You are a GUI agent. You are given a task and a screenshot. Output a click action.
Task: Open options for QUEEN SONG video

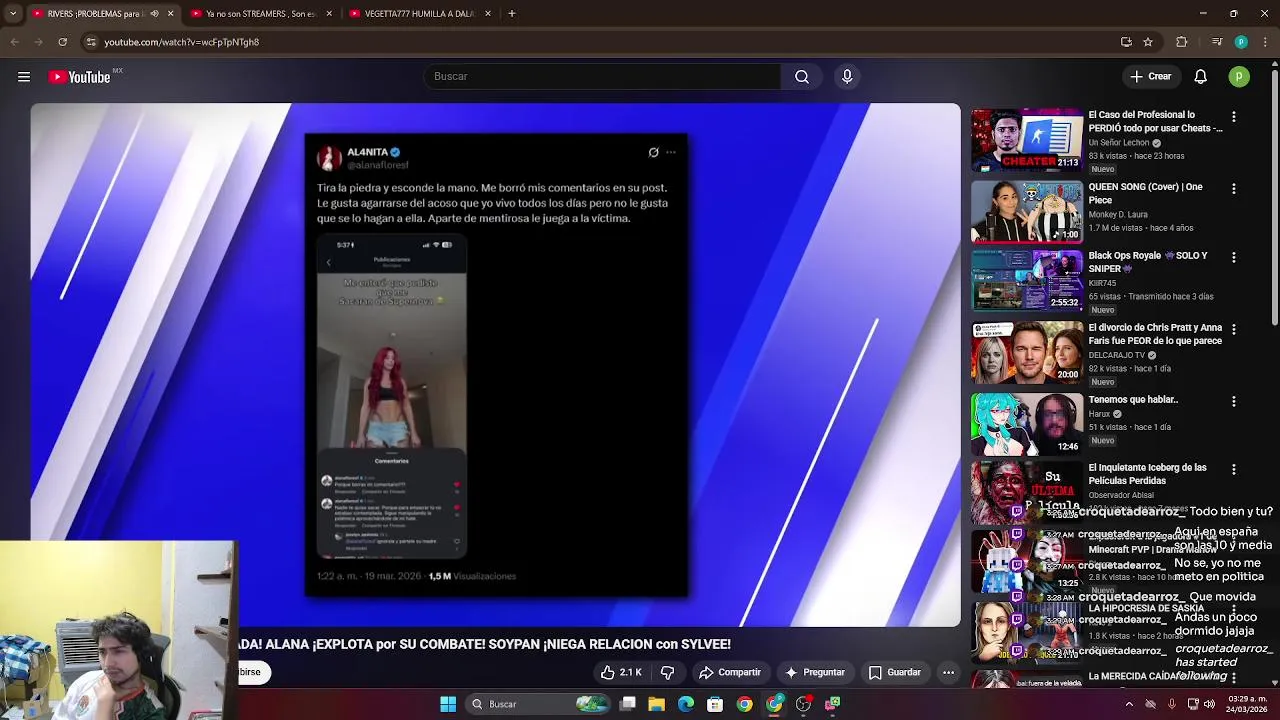pyautogui.click(x=1233, y=189)
